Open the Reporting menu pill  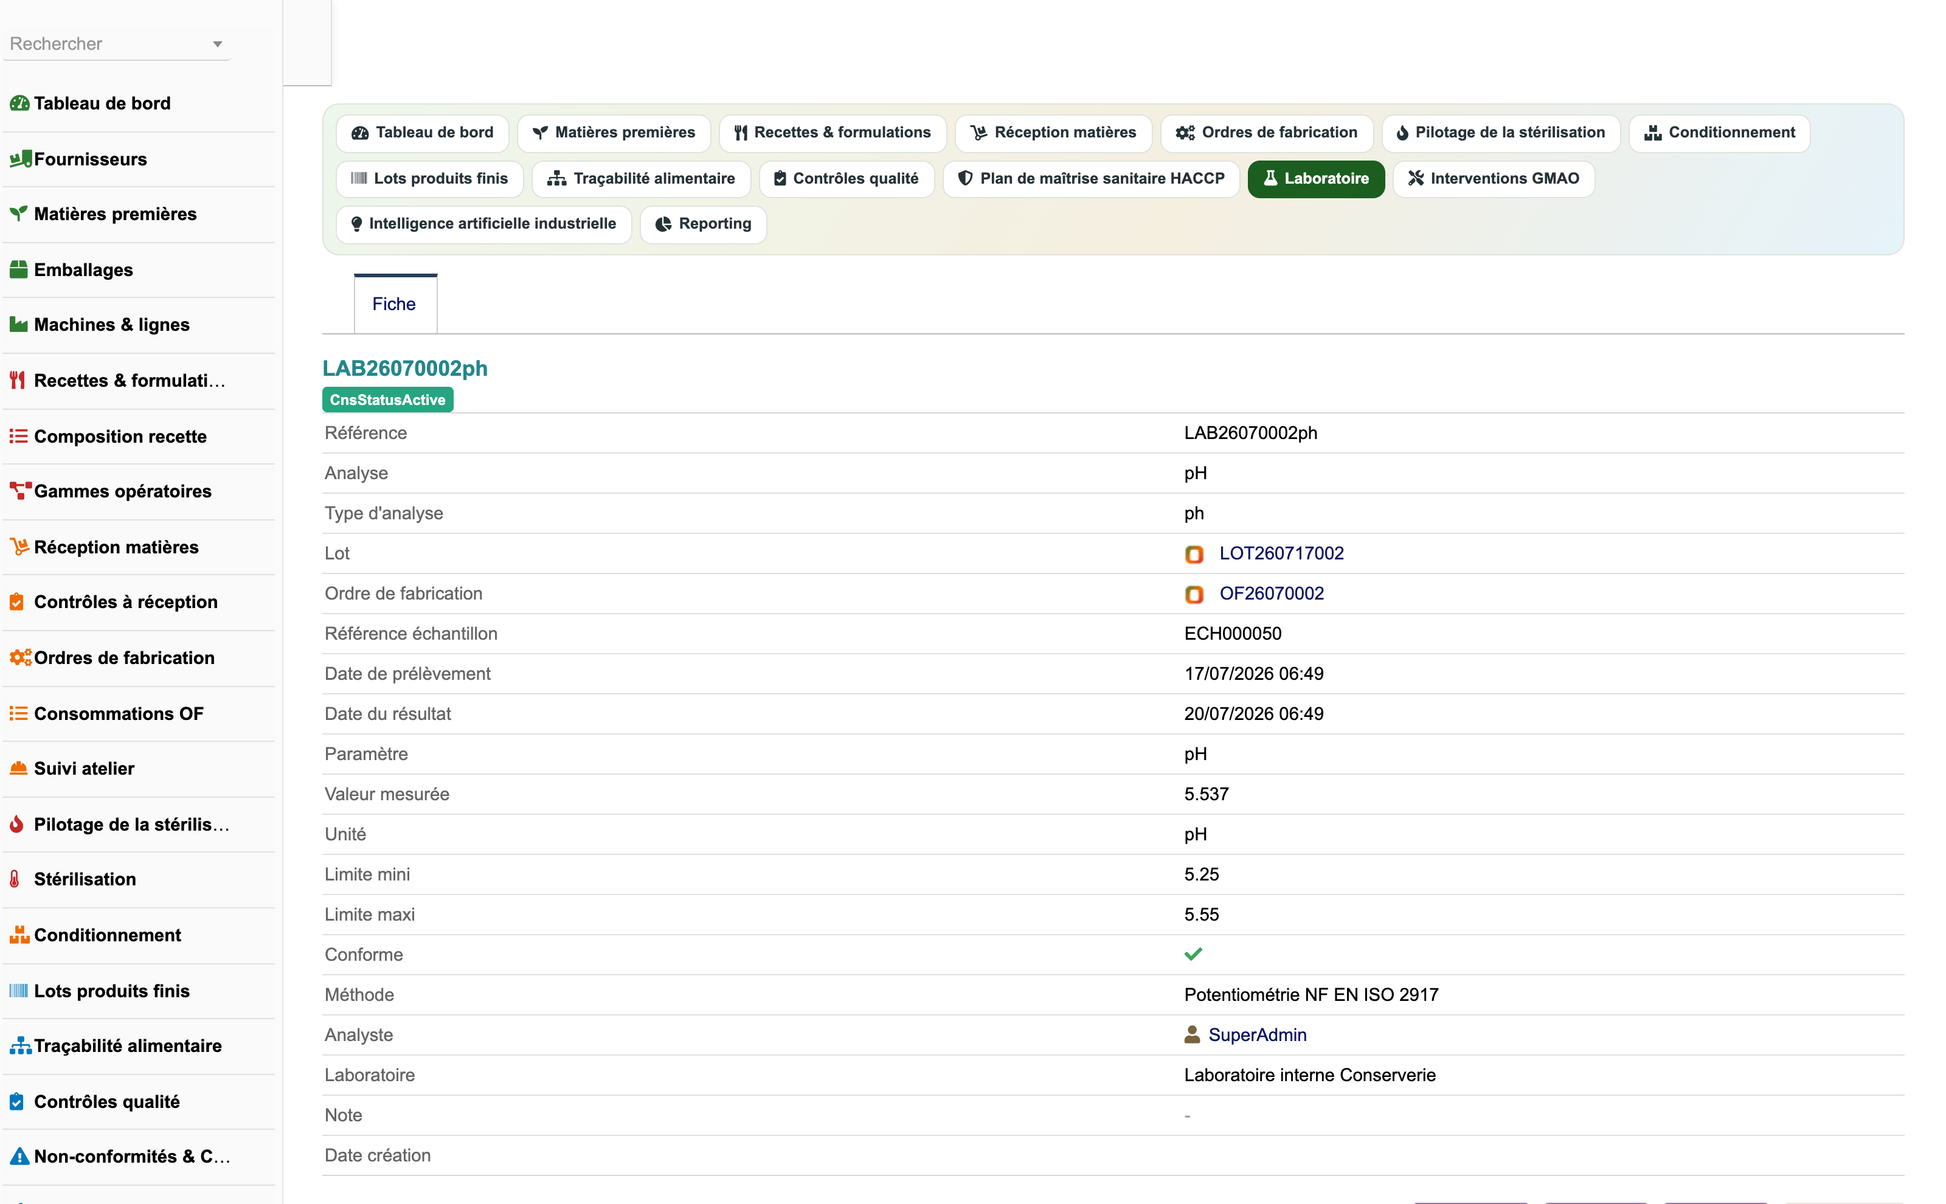pos(703,224)
